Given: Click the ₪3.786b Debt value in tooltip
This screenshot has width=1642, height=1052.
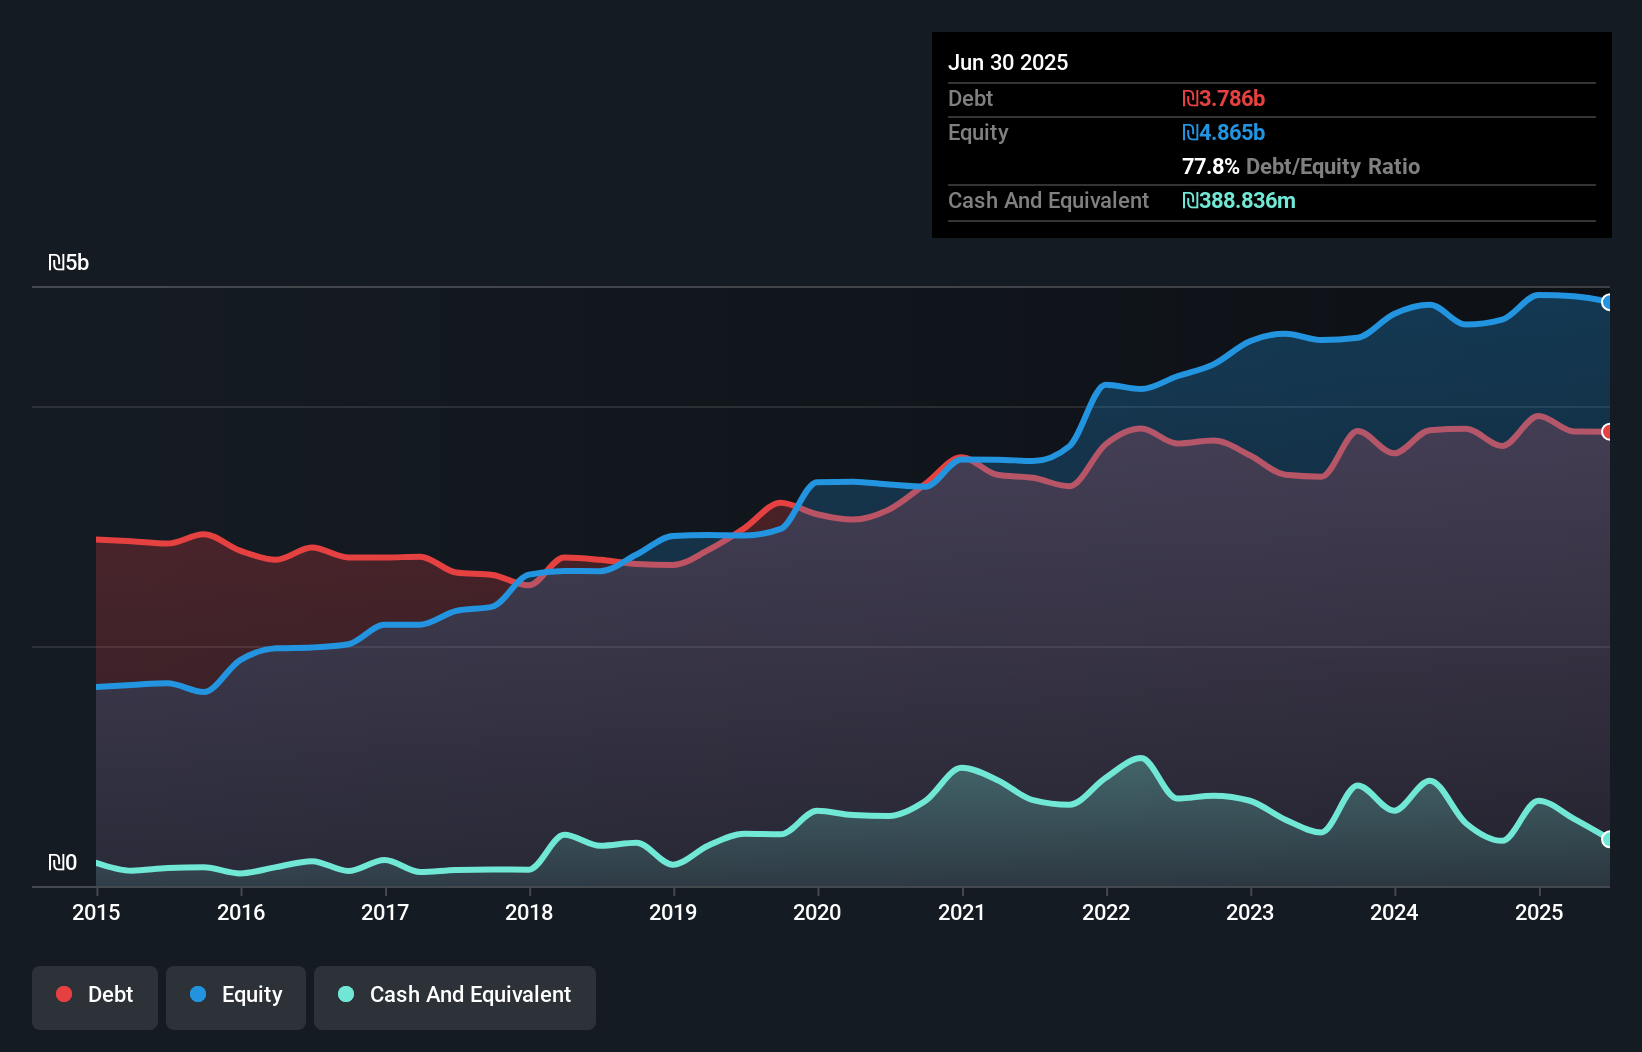Looking at the screenshot, I should [x=1223, y=98].
